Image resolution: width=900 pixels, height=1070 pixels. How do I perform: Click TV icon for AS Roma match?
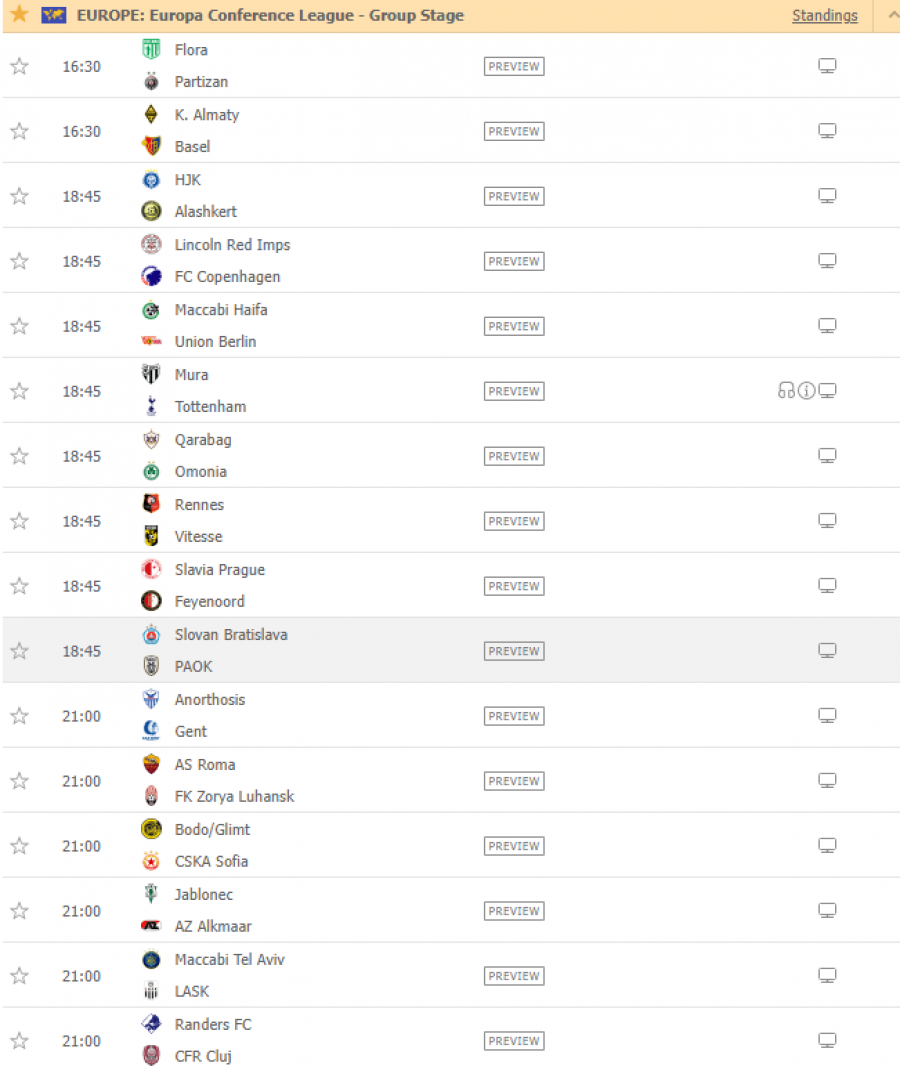coord(827,781)
